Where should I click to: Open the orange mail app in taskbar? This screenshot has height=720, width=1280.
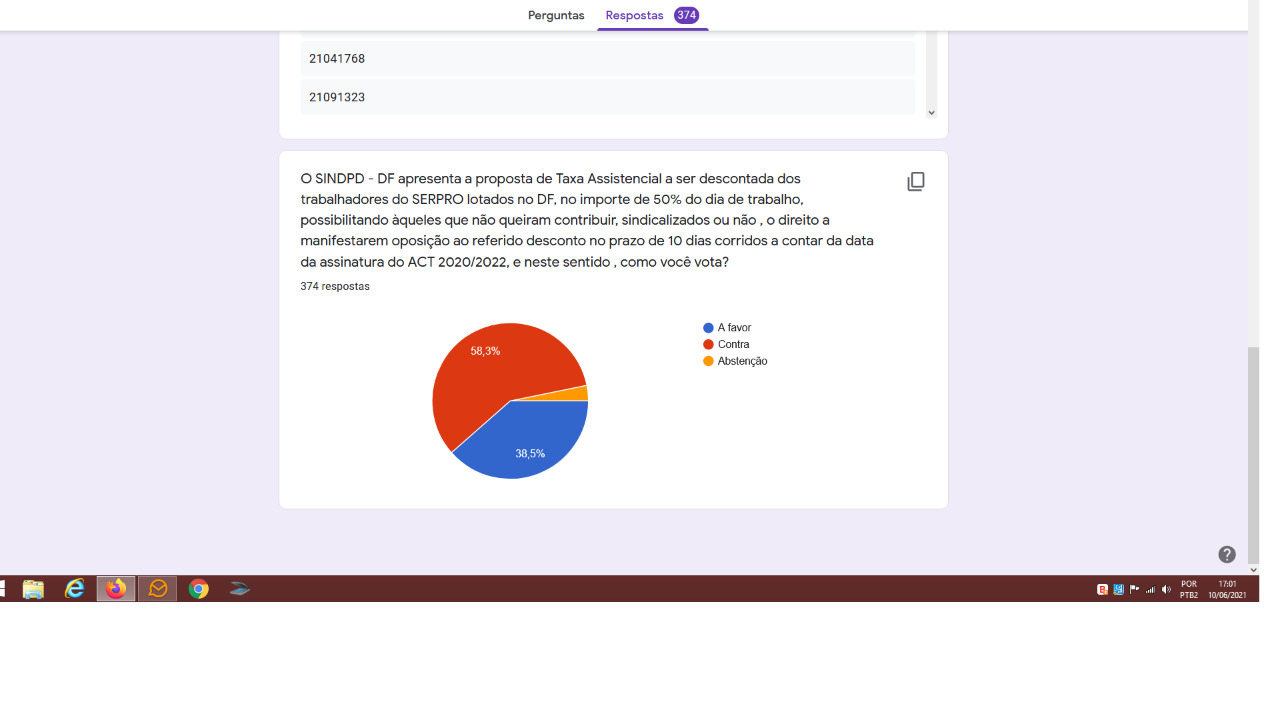point(158,589)
